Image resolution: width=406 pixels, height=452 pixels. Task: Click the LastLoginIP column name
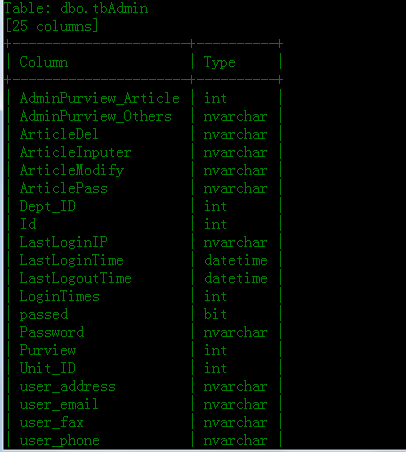[x=63, y=242]
